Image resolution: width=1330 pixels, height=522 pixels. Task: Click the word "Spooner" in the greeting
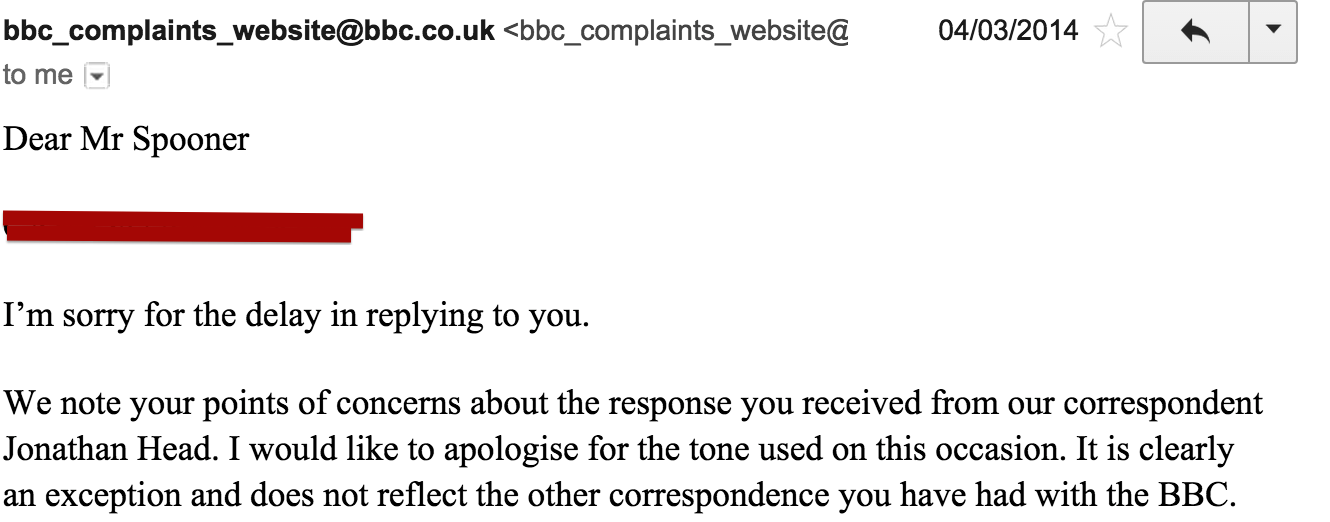(190, 138)
